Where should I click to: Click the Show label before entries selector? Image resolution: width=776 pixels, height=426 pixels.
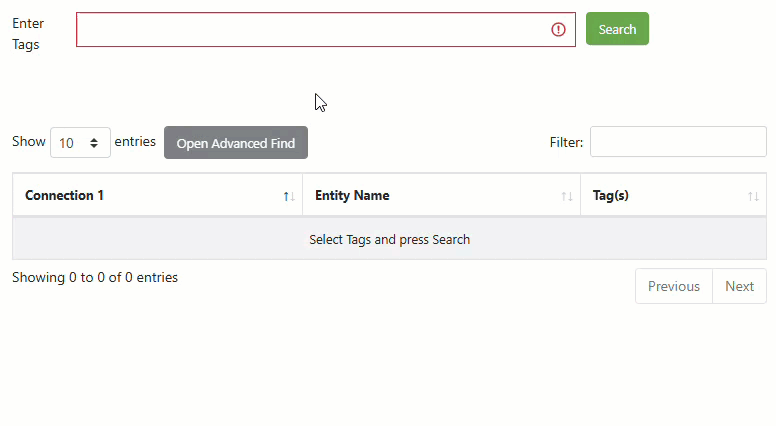[29, 142]
